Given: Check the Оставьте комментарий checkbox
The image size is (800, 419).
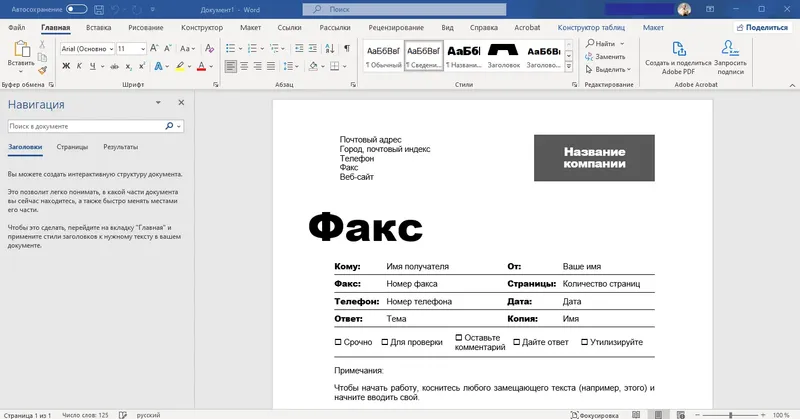Looking at the screenshot, I should [x=459, y=337].
